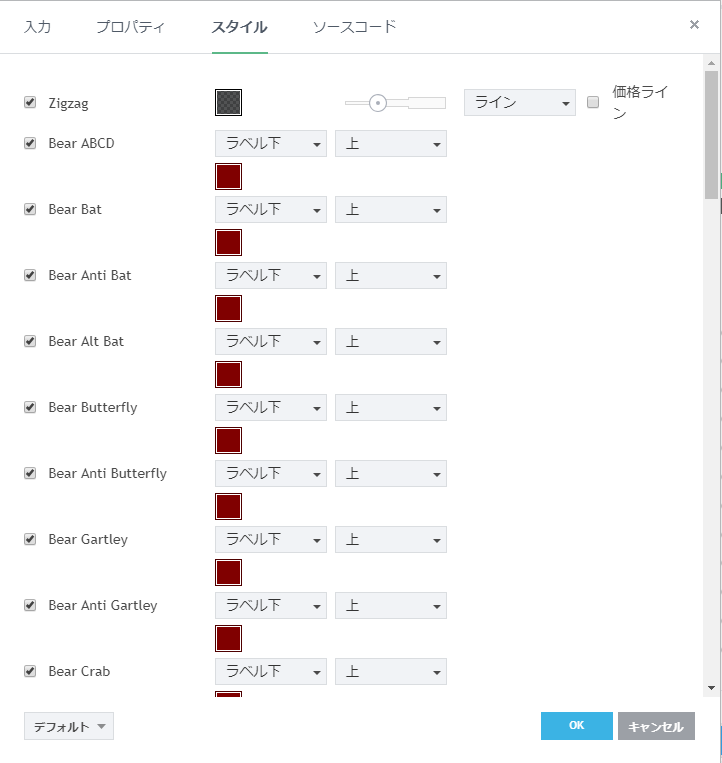722x763 pixels.
Task: Go to the ソースコード tab
Action: click(x=354, y=27)
